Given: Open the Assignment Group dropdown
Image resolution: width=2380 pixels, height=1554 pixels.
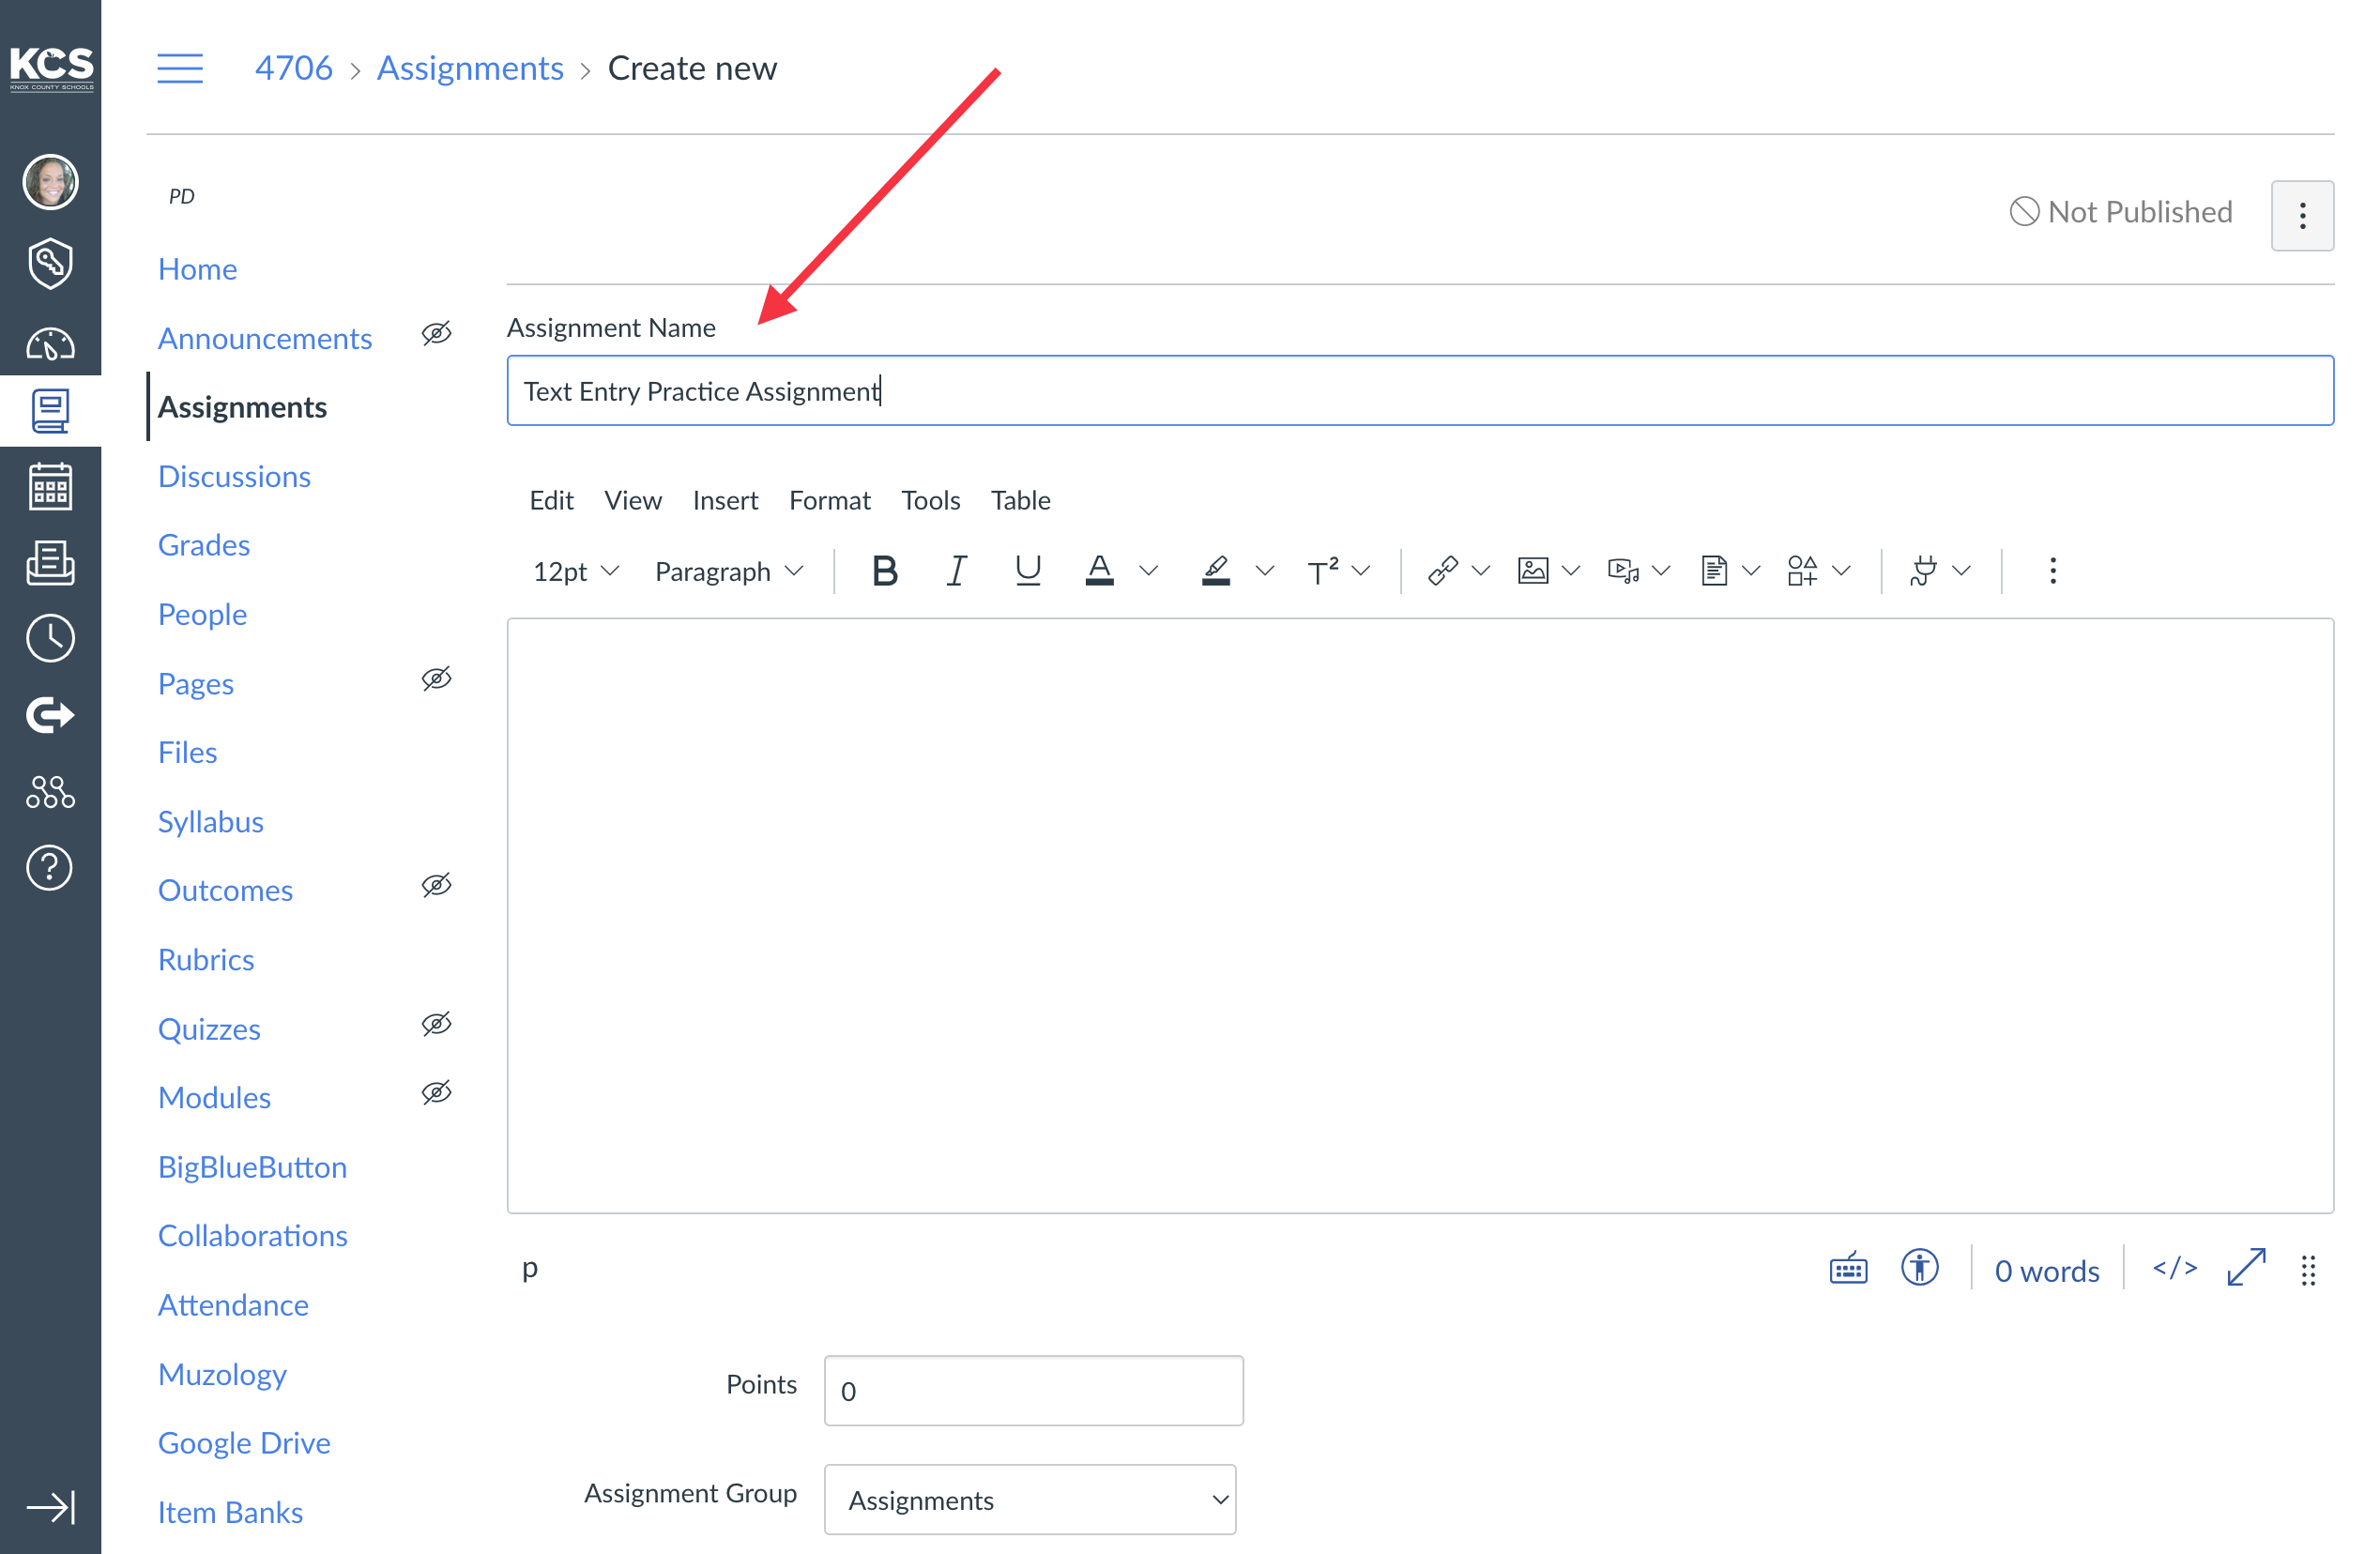Looking at the screenshot, I should coord(1030,1499).
